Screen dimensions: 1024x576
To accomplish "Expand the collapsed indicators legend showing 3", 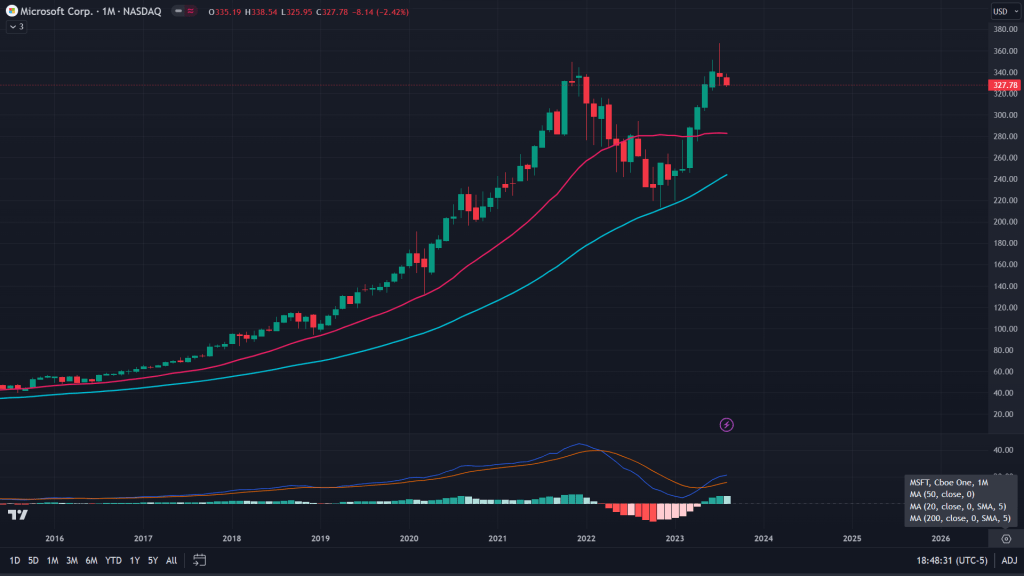I will pos(15,27).
